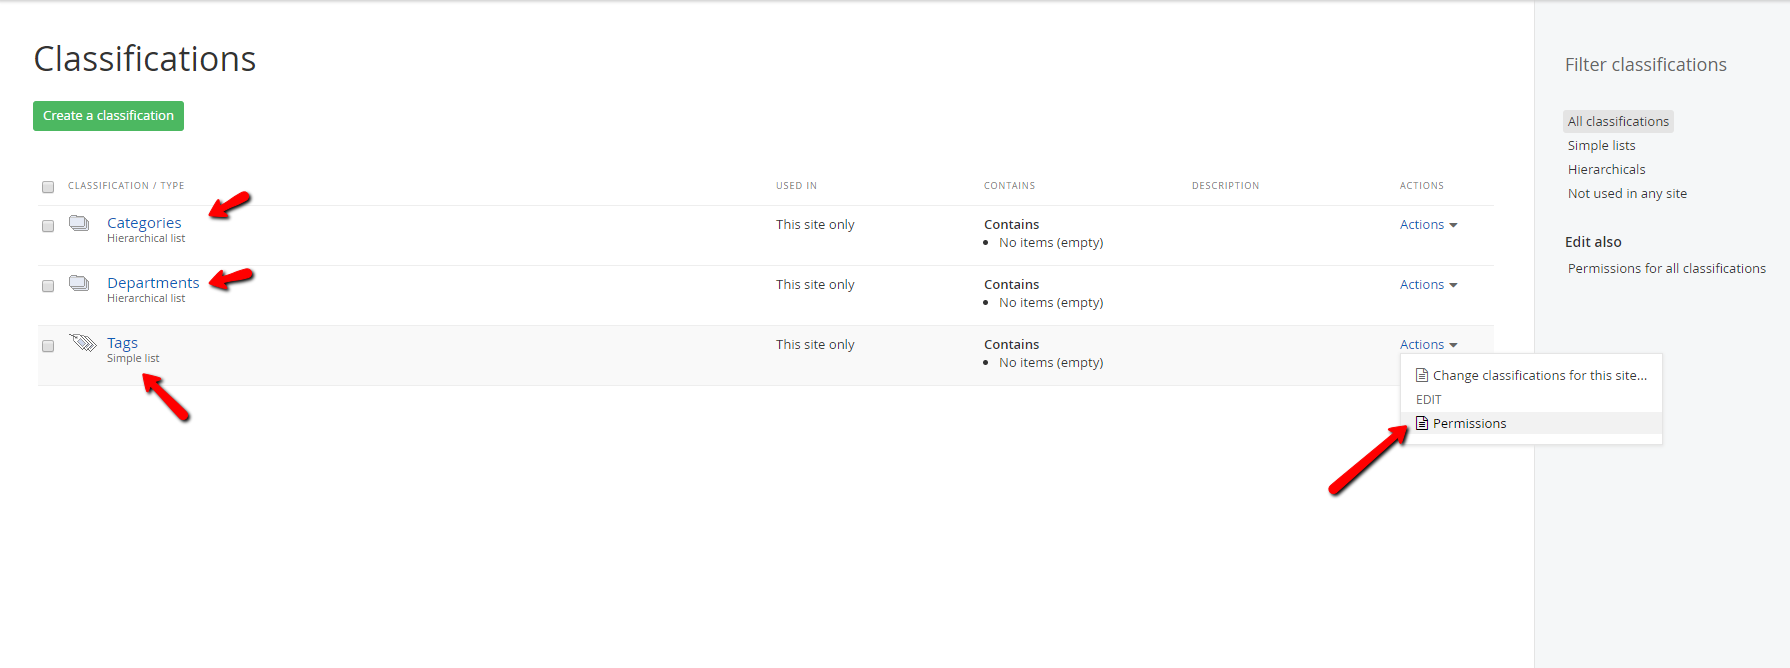Image resolution: width=1790 pixels, height=668 pixels.
Task: Filter by Not used in any site
Action: tap(1627, 193)
